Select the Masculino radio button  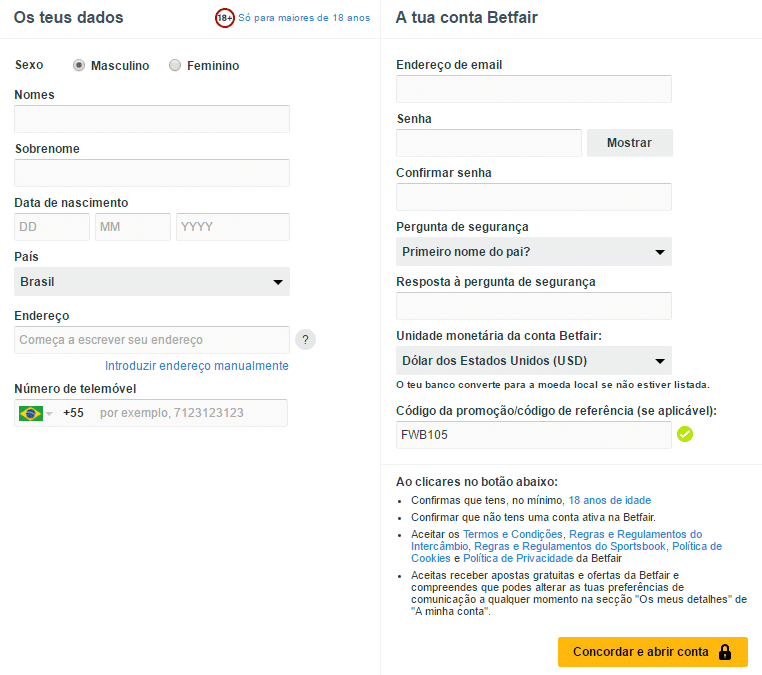79,65
